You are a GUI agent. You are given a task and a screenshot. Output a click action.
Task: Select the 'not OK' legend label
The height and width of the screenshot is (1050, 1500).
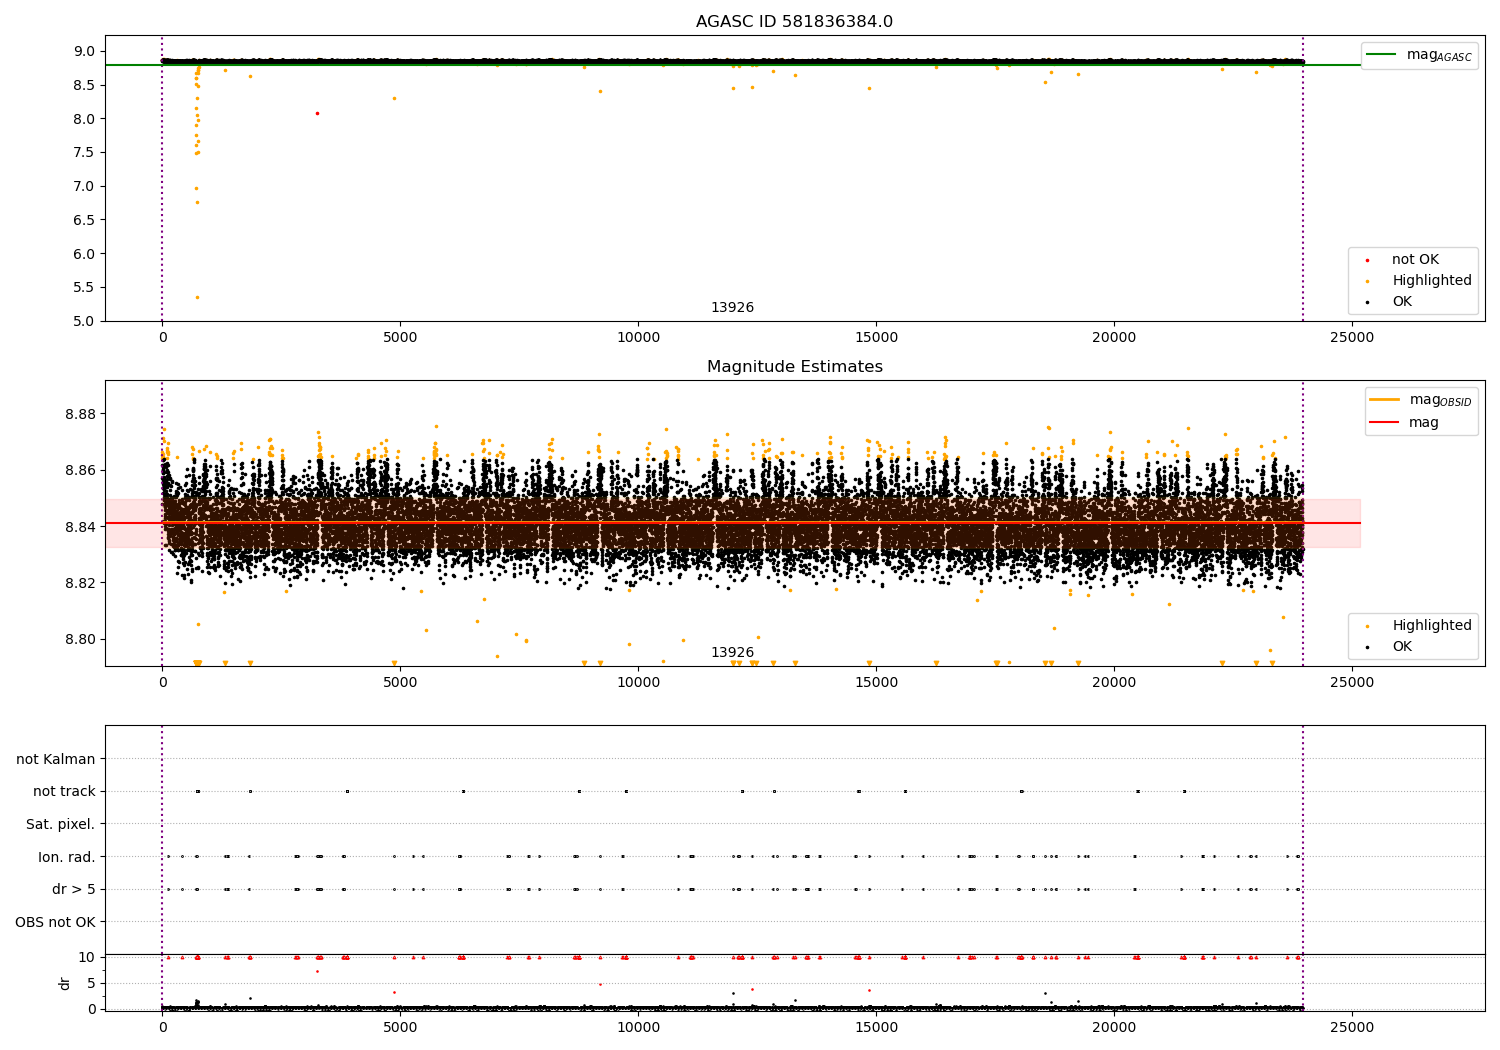(1415, 260)
